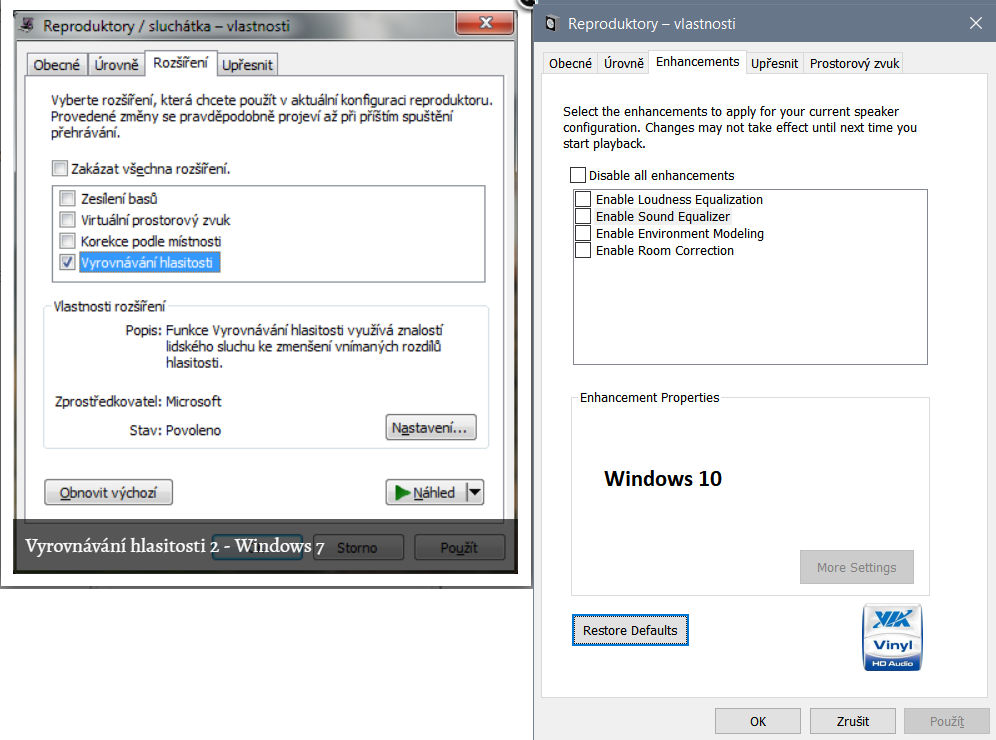Click headphone icon in Windows 7 title bar

click(27, 25)
